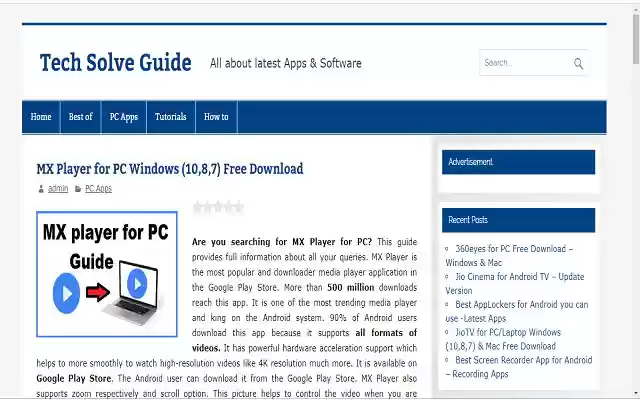Open the Tutorials menu item
This screenshot has height=400, width=640.
click(171, 117)
